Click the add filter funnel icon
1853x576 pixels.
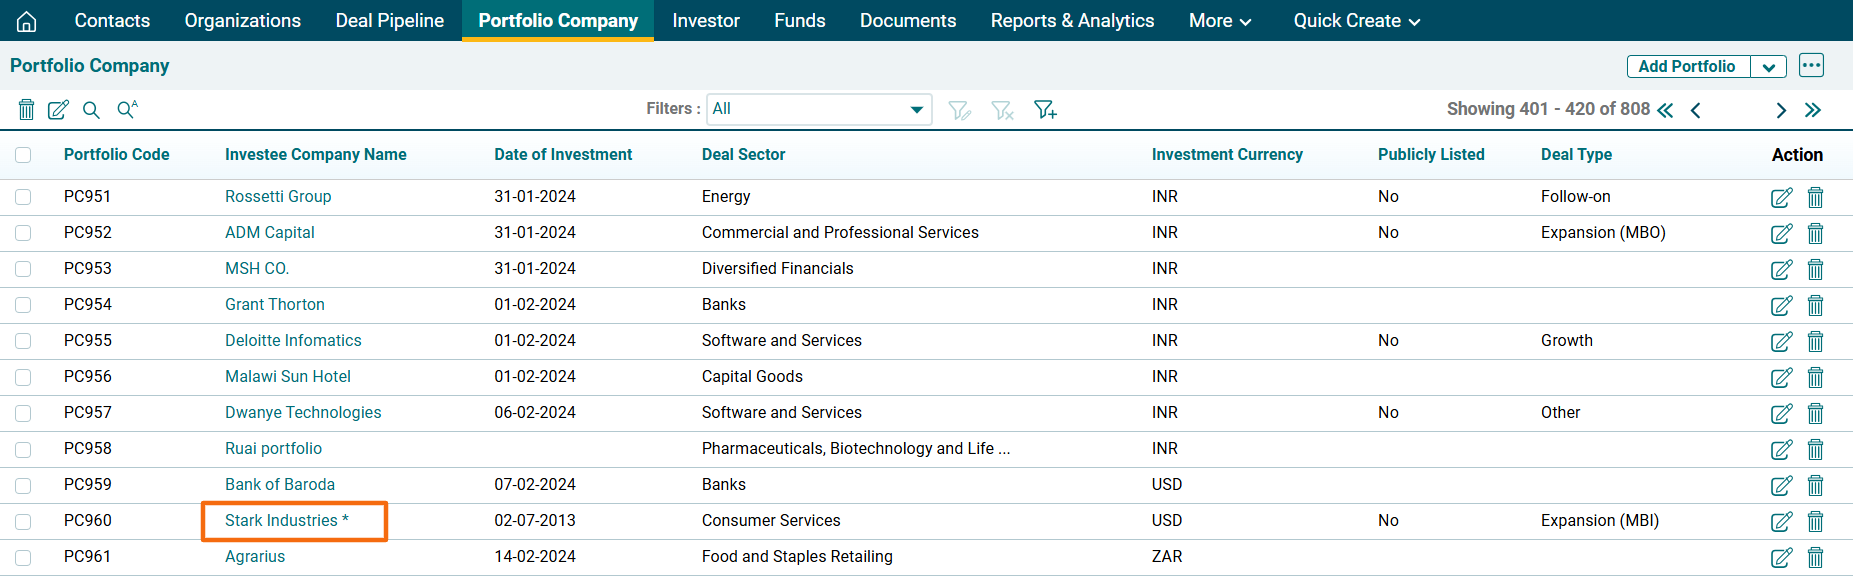click(1045, 110)
